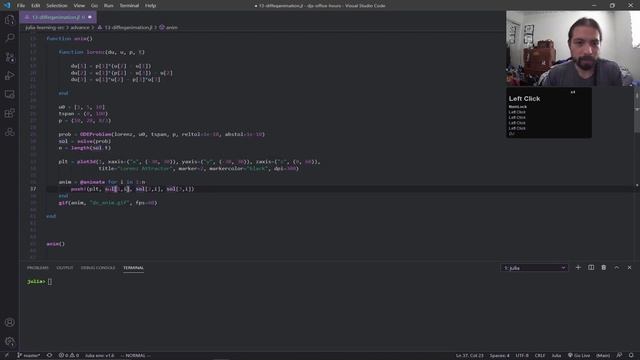
Task: Open the Run menu
Action: click(109, 6)
